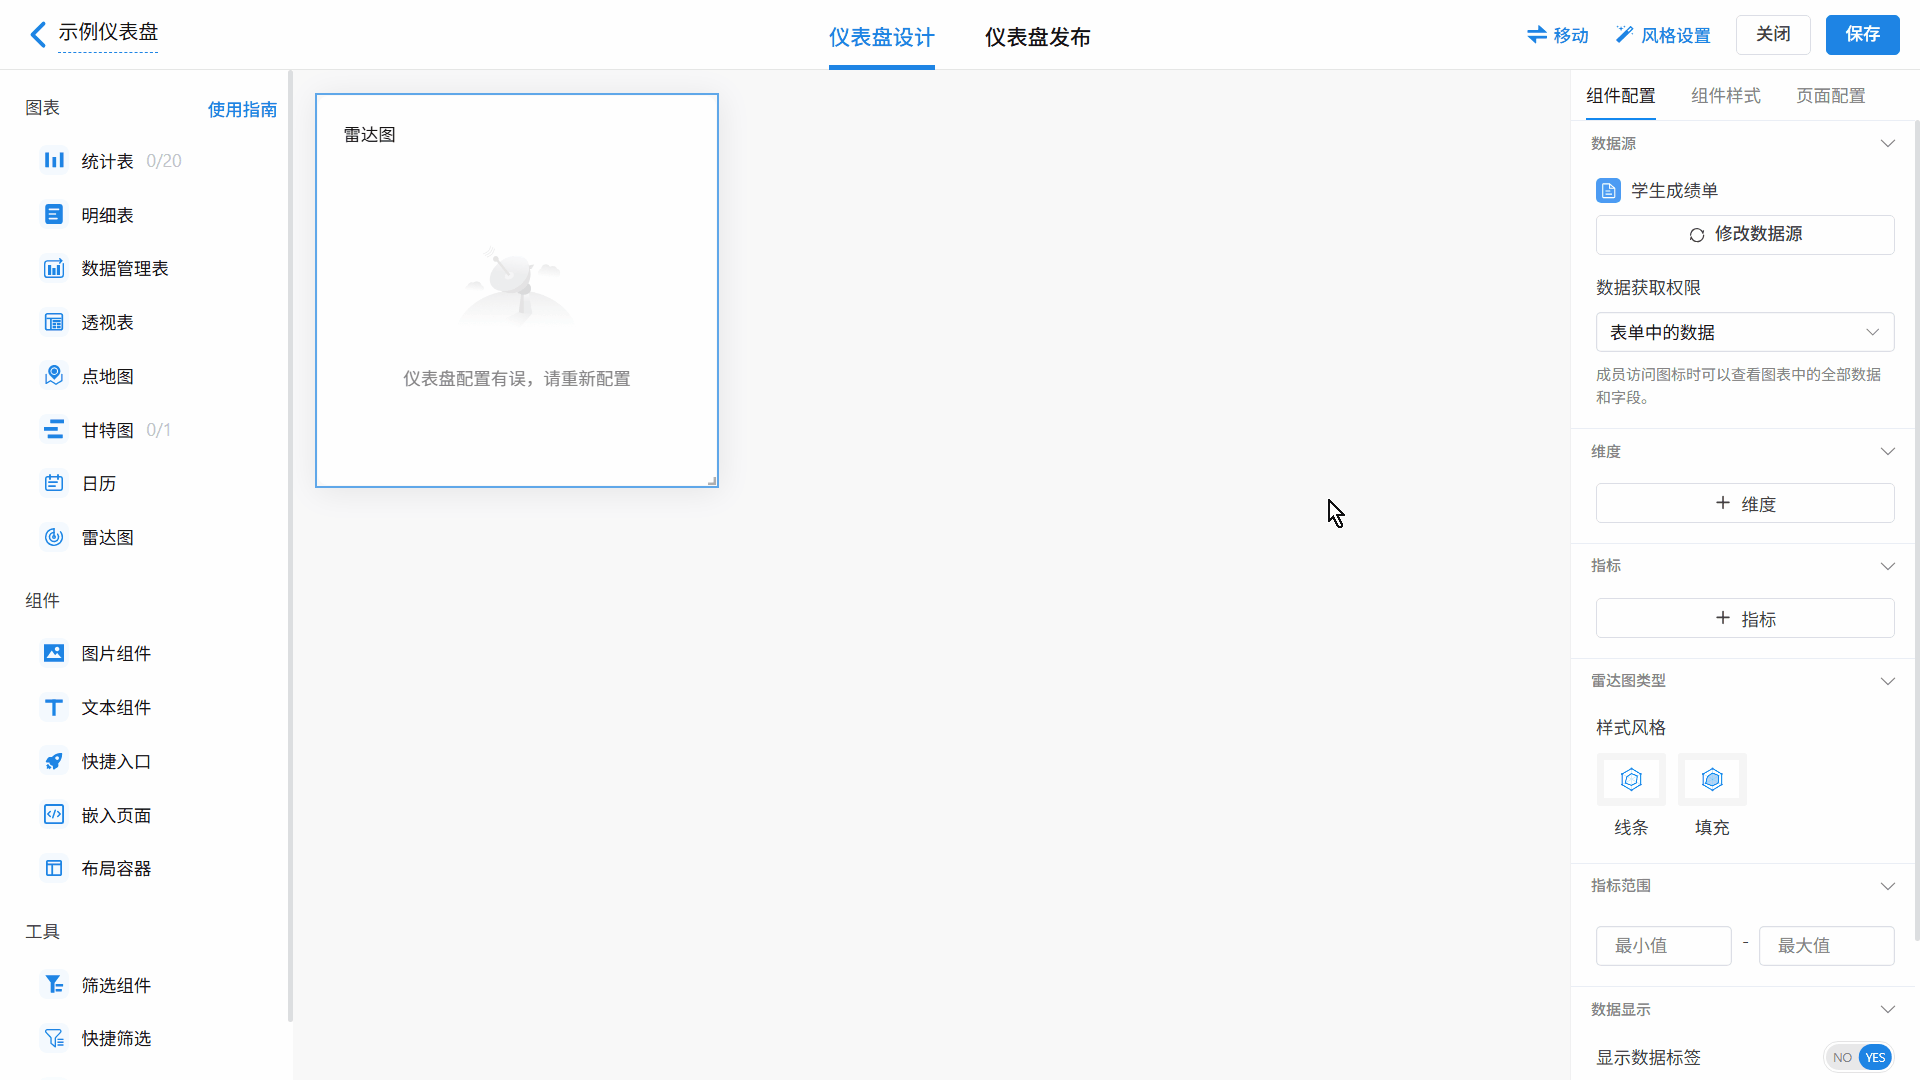
Task: Select the 点地图 map icon
Action: pyautogui.click(x=54, y=376)
